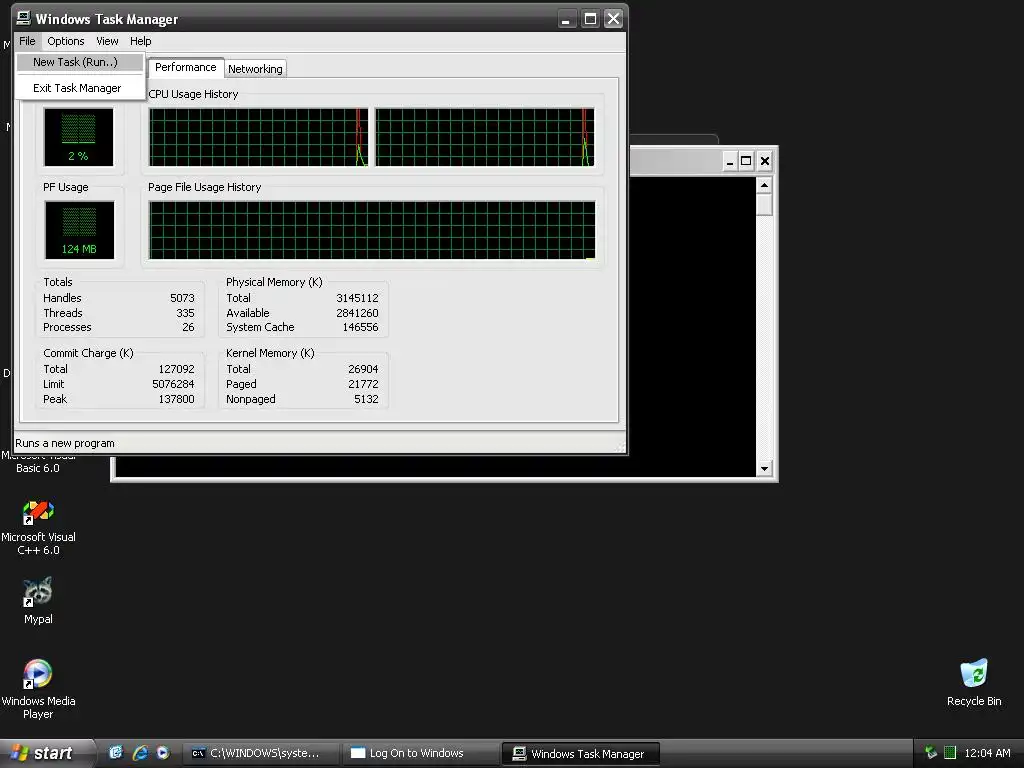Switch to the Networking tab

(x=255, y=69)
